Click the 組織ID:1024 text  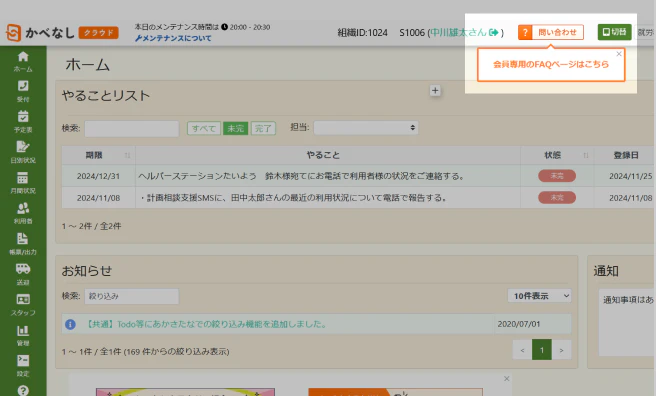tap(363, 33)
